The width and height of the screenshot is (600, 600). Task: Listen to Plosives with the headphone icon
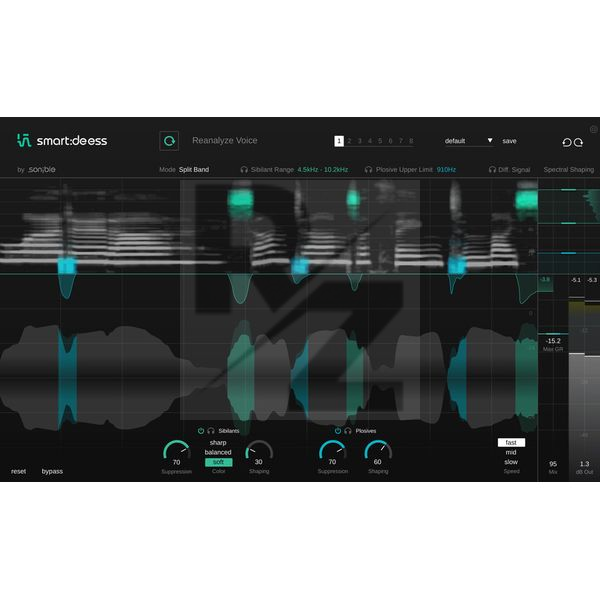tap(348, 431)
